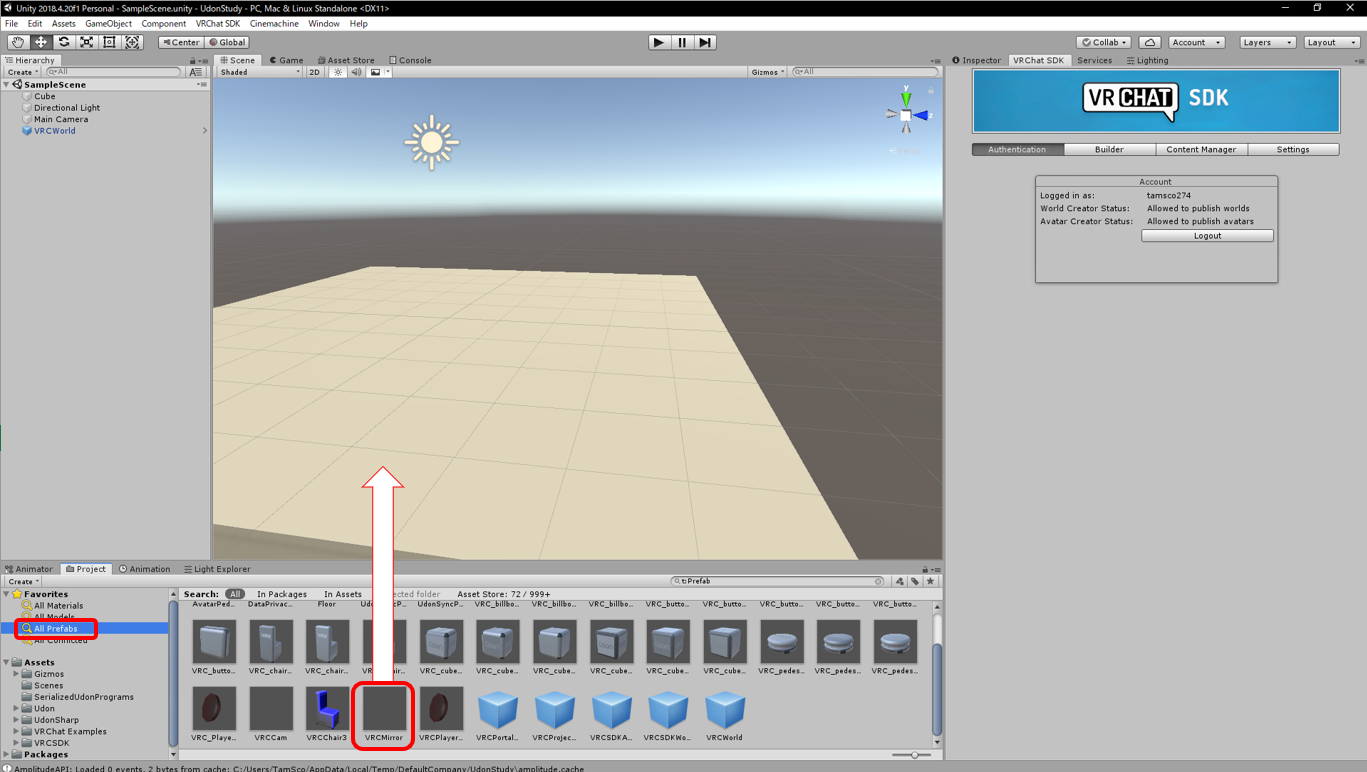This screenshot has width=1367, height=772.
Task: Expand the UdonSharp folder
Action: (x=17, y=720)
